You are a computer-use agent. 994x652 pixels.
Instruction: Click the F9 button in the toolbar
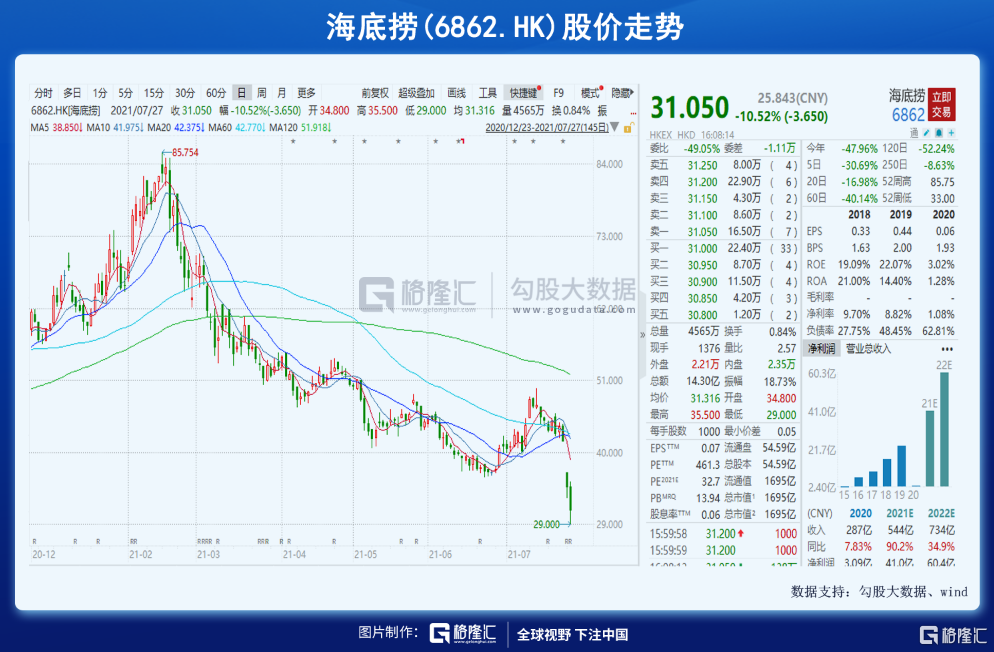558,93
